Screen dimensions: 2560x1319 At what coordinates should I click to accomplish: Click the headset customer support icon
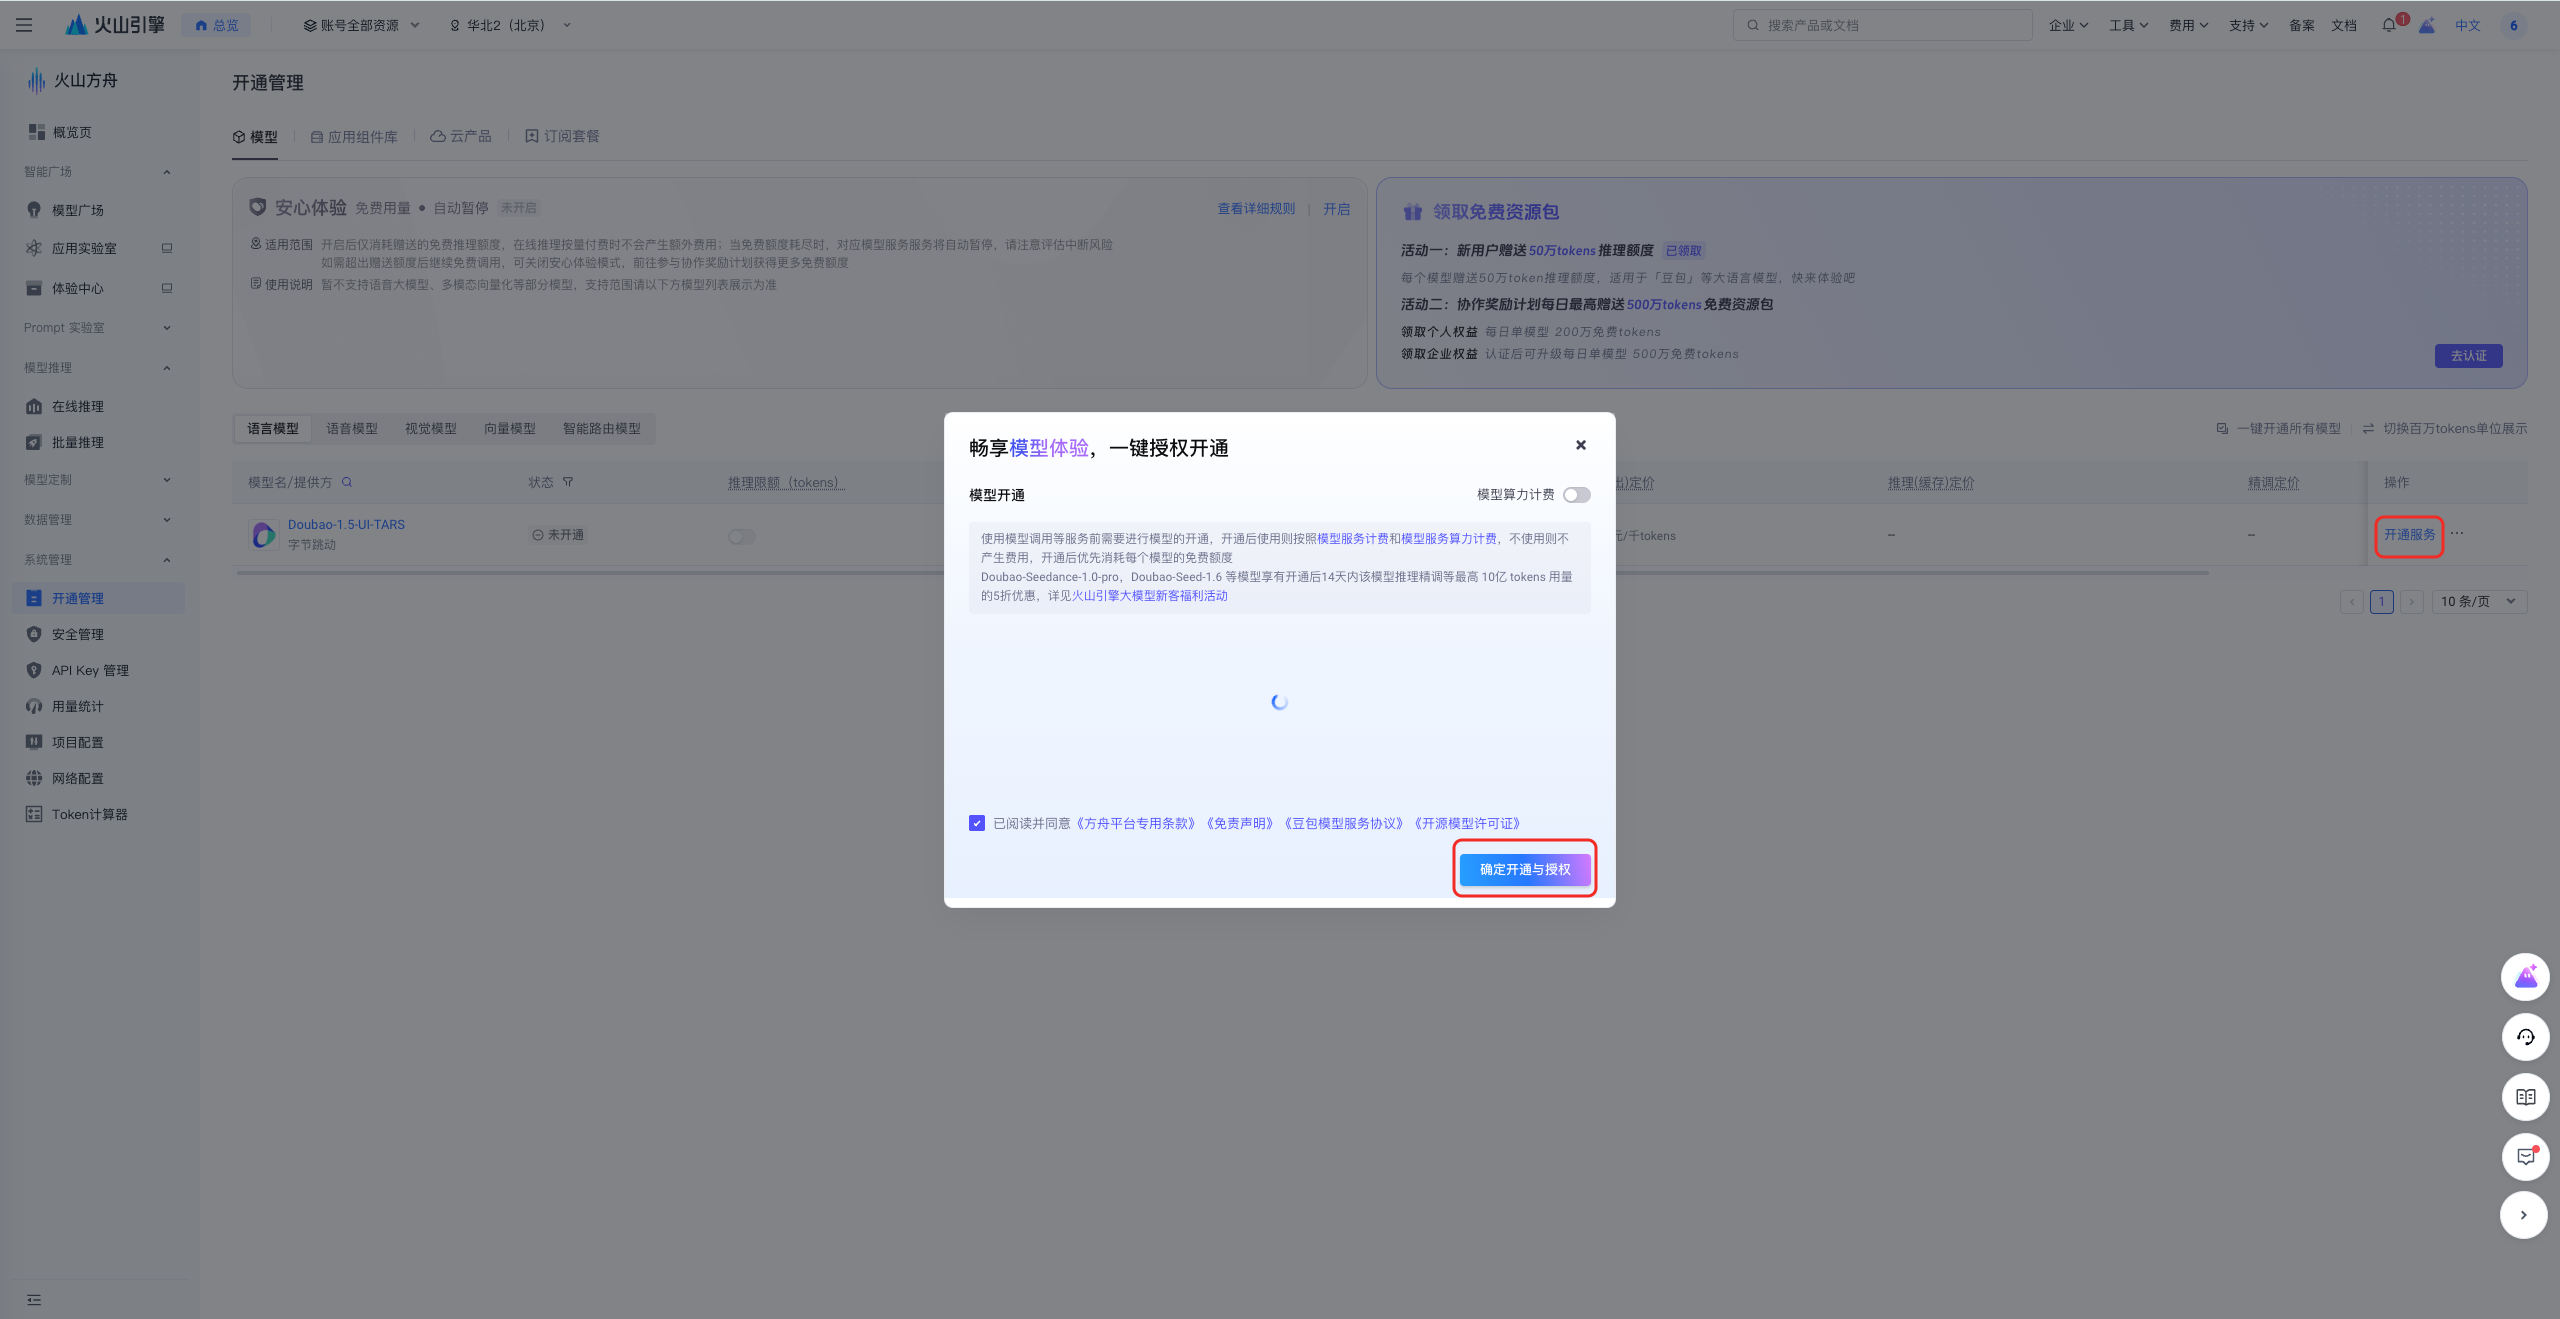[2525, 1037]
